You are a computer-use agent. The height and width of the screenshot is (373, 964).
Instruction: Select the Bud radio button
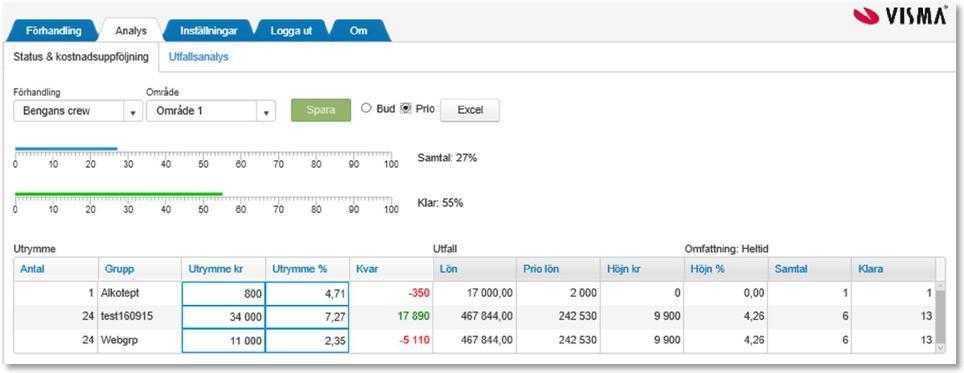click(366, 108)
